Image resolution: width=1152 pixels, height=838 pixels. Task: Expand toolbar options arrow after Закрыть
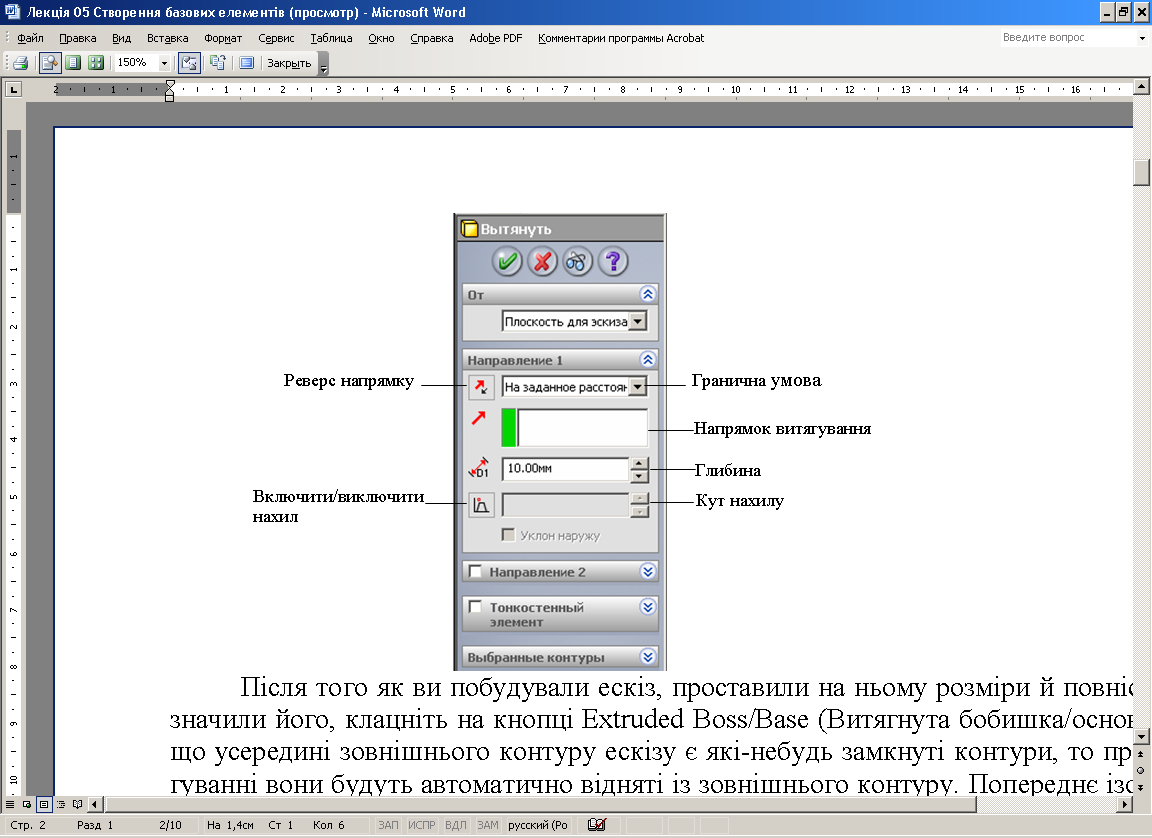pyautogui.click(x=323, y=65)
